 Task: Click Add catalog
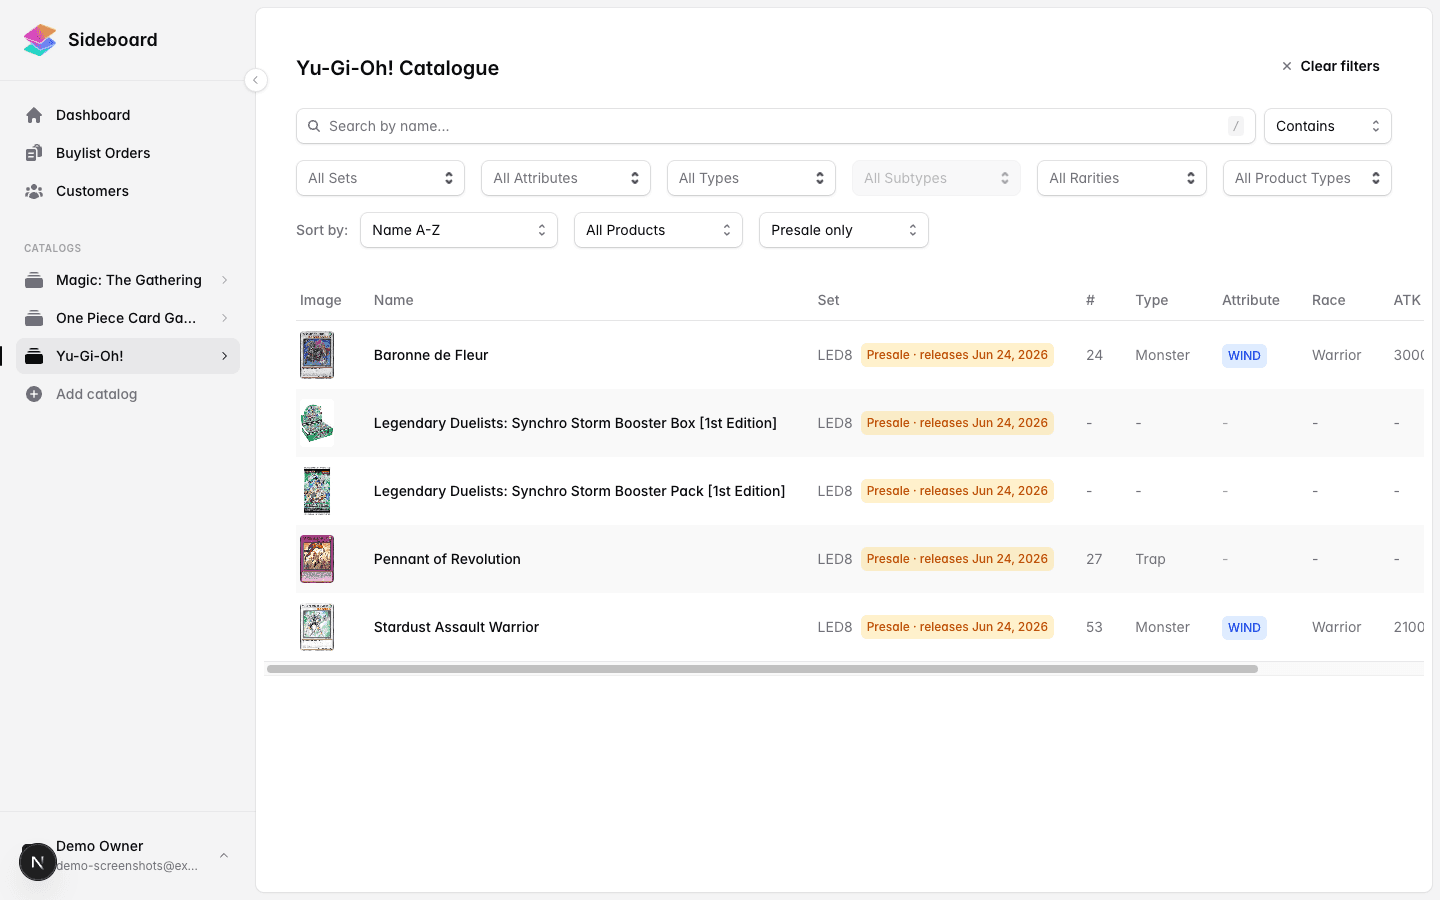click(128, 394)
